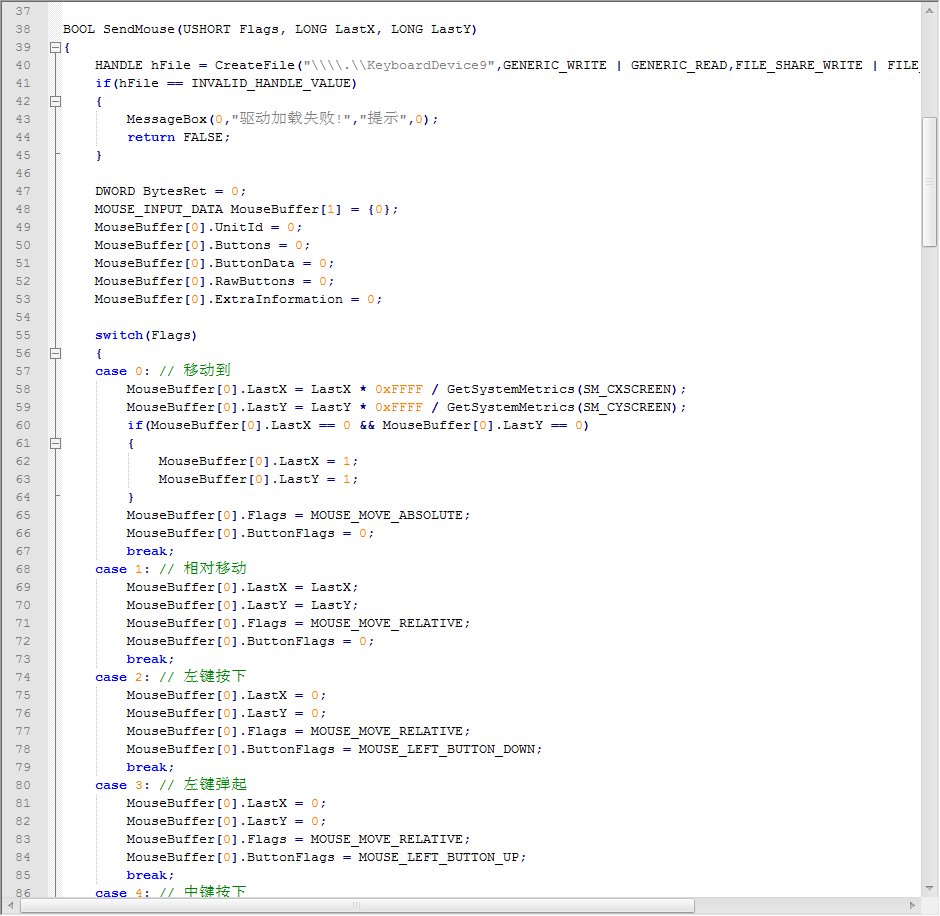Click the vertical scrollbar thumb

(x=929, y=180)
